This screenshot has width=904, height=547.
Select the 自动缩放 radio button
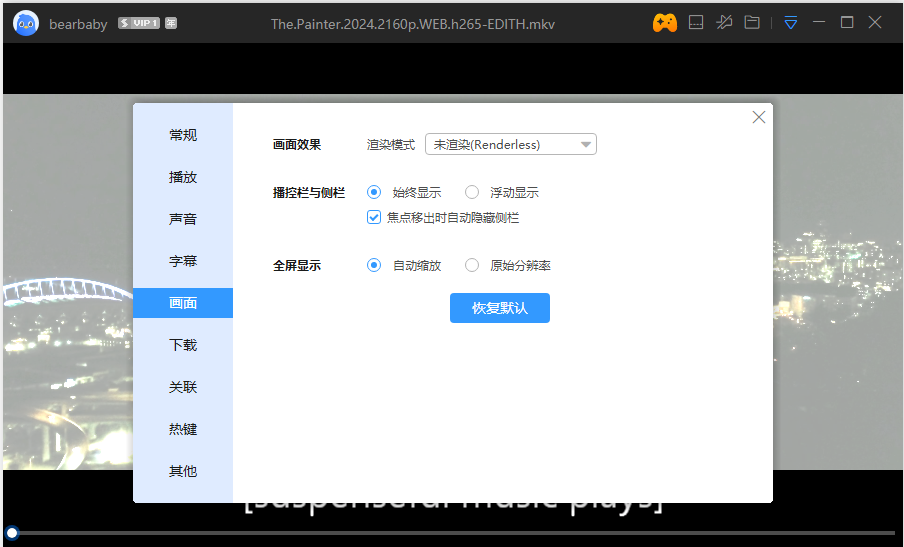point(375,265)
